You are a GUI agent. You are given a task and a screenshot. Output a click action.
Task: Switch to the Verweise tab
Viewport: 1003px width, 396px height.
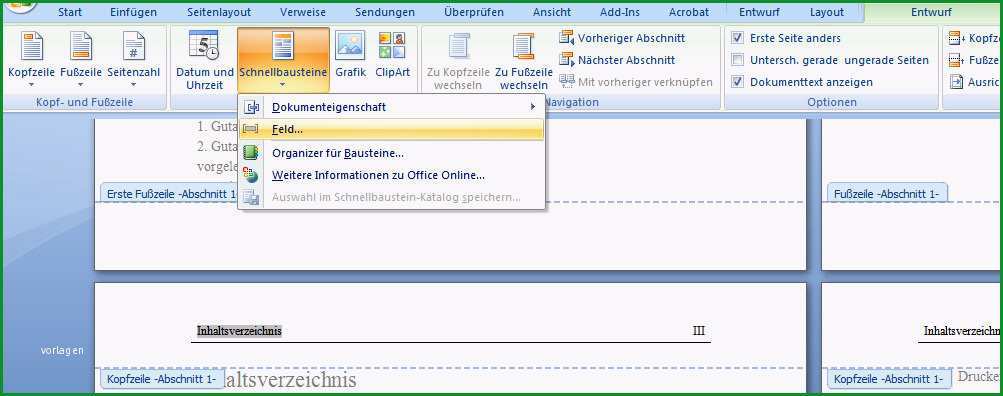pos(303,12)
